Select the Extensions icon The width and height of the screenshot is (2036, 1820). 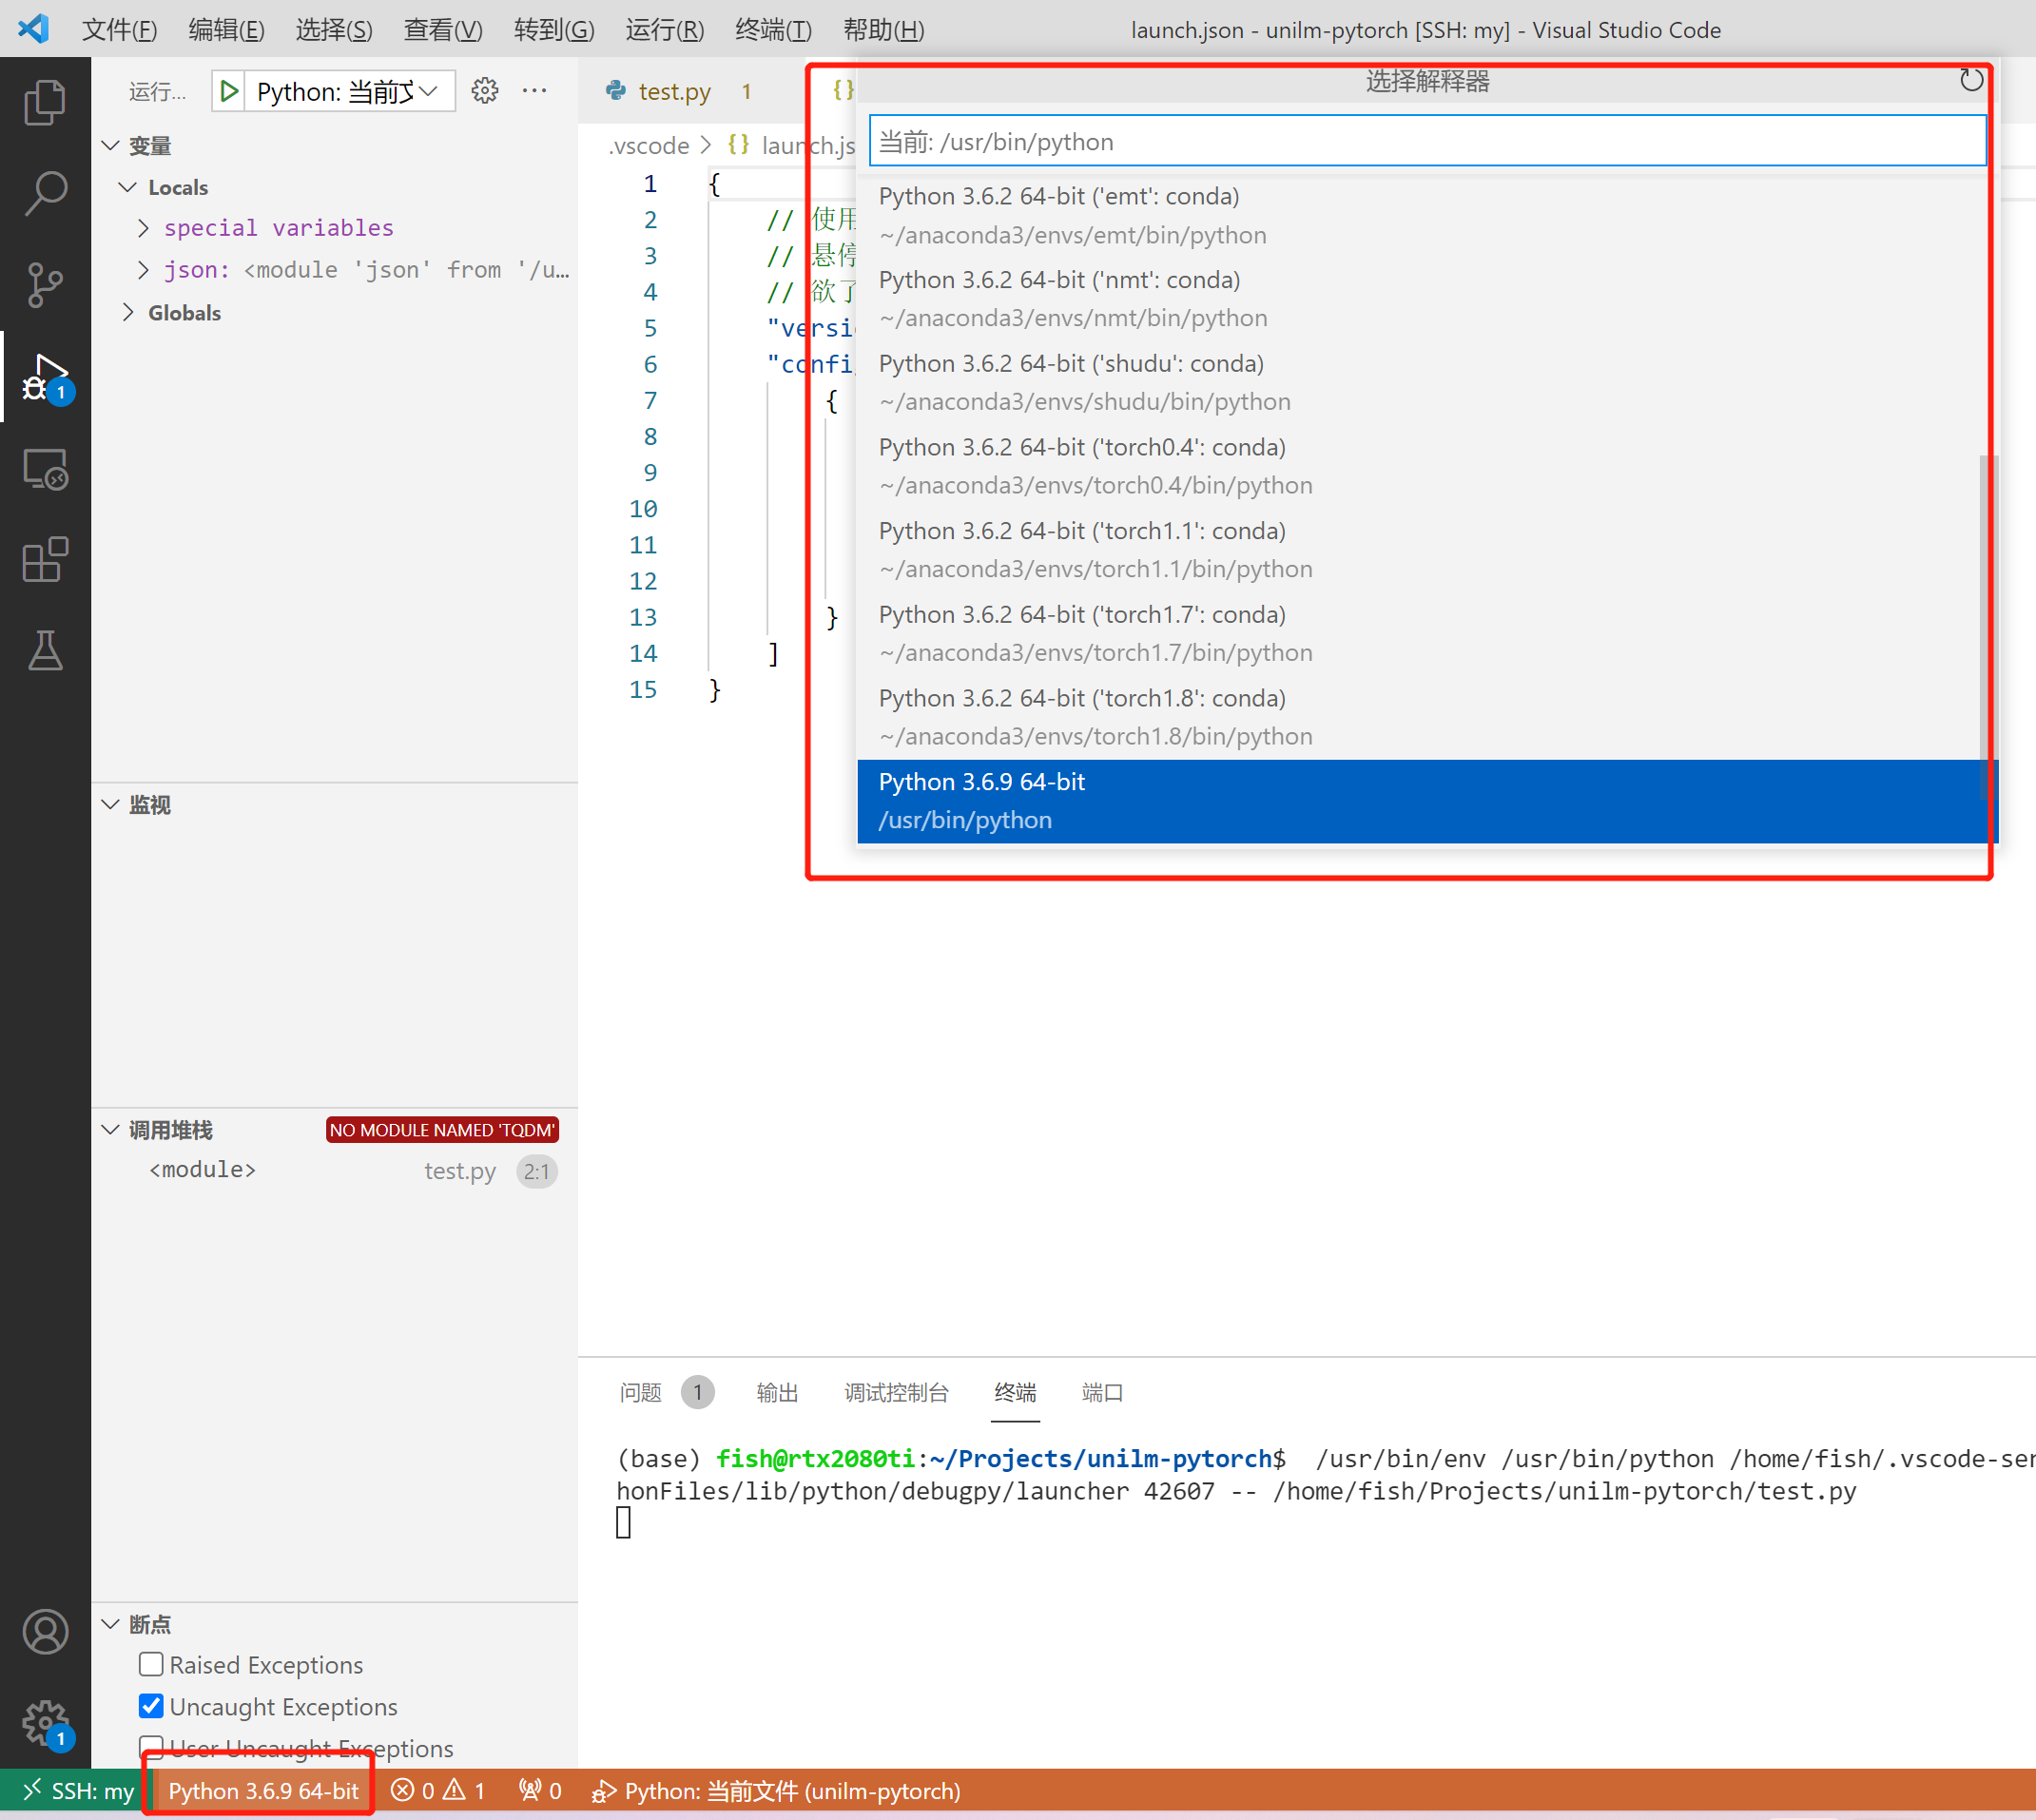(45, 560)
